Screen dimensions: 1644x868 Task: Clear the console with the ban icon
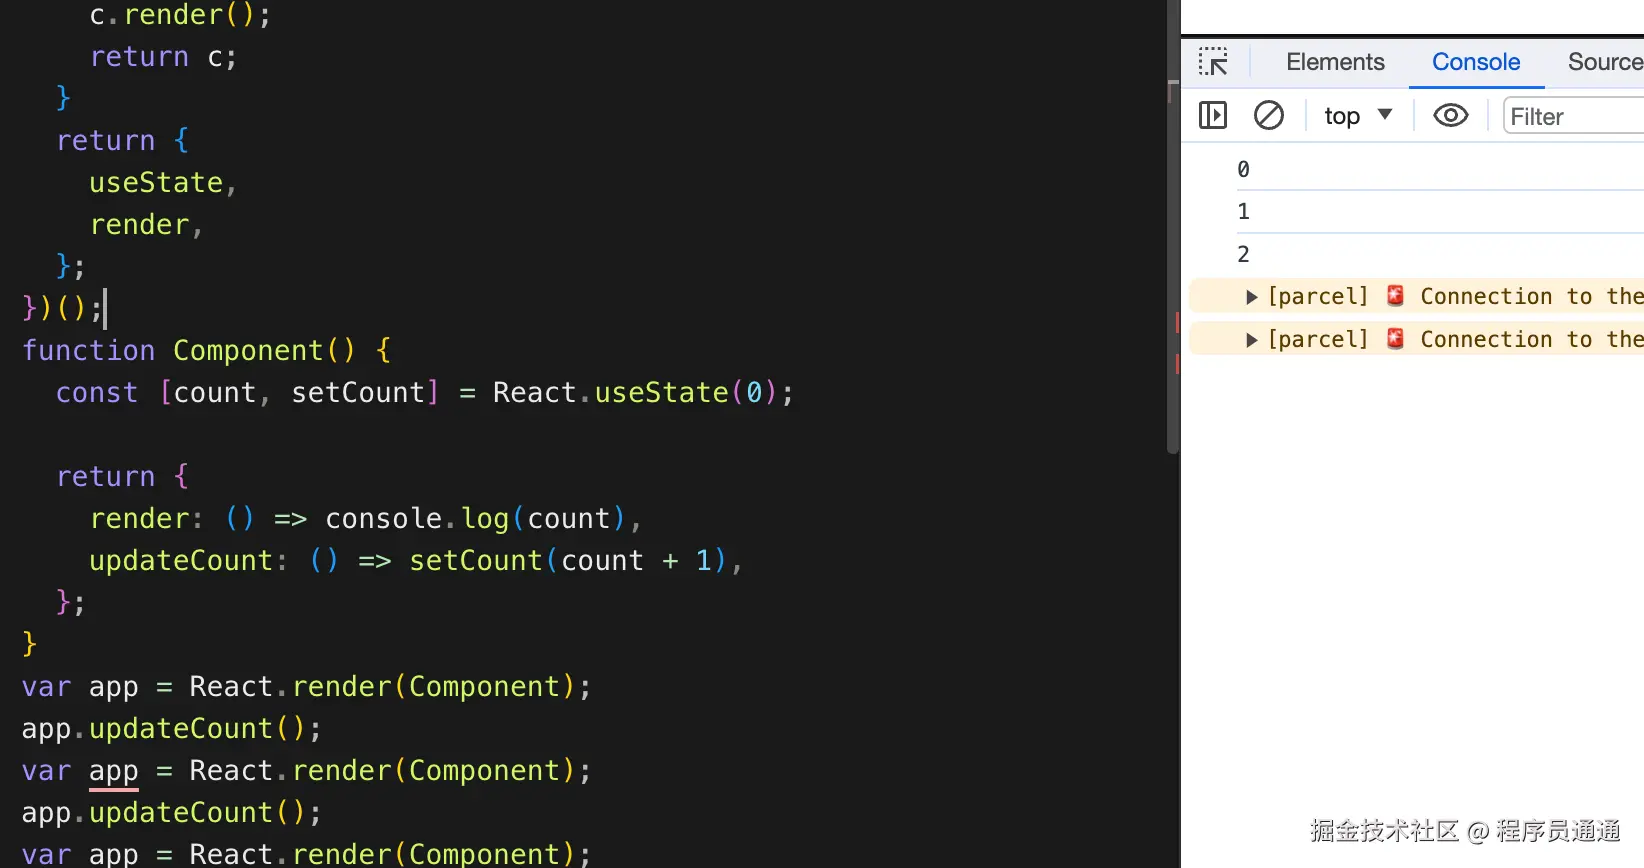point(1269,116)
